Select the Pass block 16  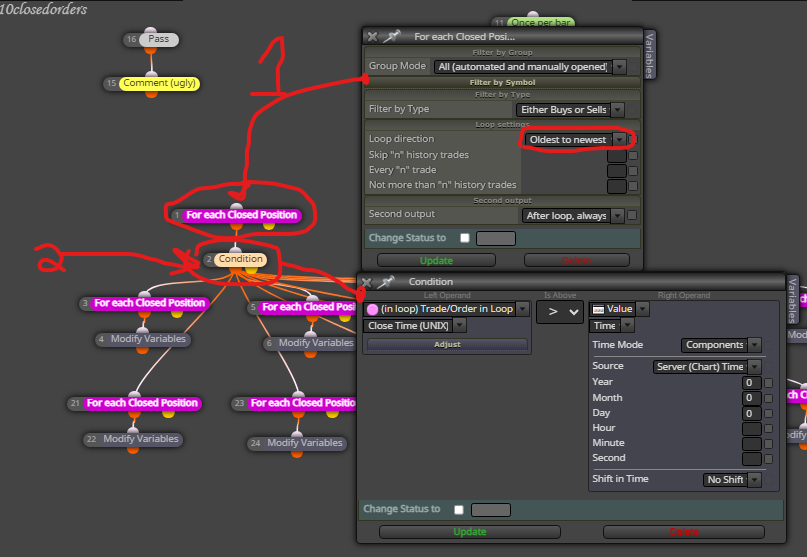coord(159,39)
